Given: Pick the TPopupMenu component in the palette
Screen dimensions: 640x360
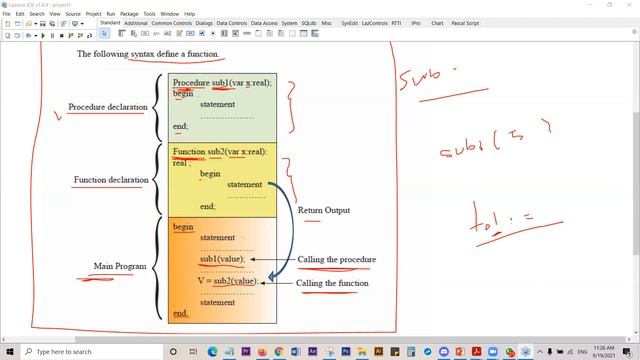Looking at the screenshot, I should pyautogui.click(x=133, y=33).
